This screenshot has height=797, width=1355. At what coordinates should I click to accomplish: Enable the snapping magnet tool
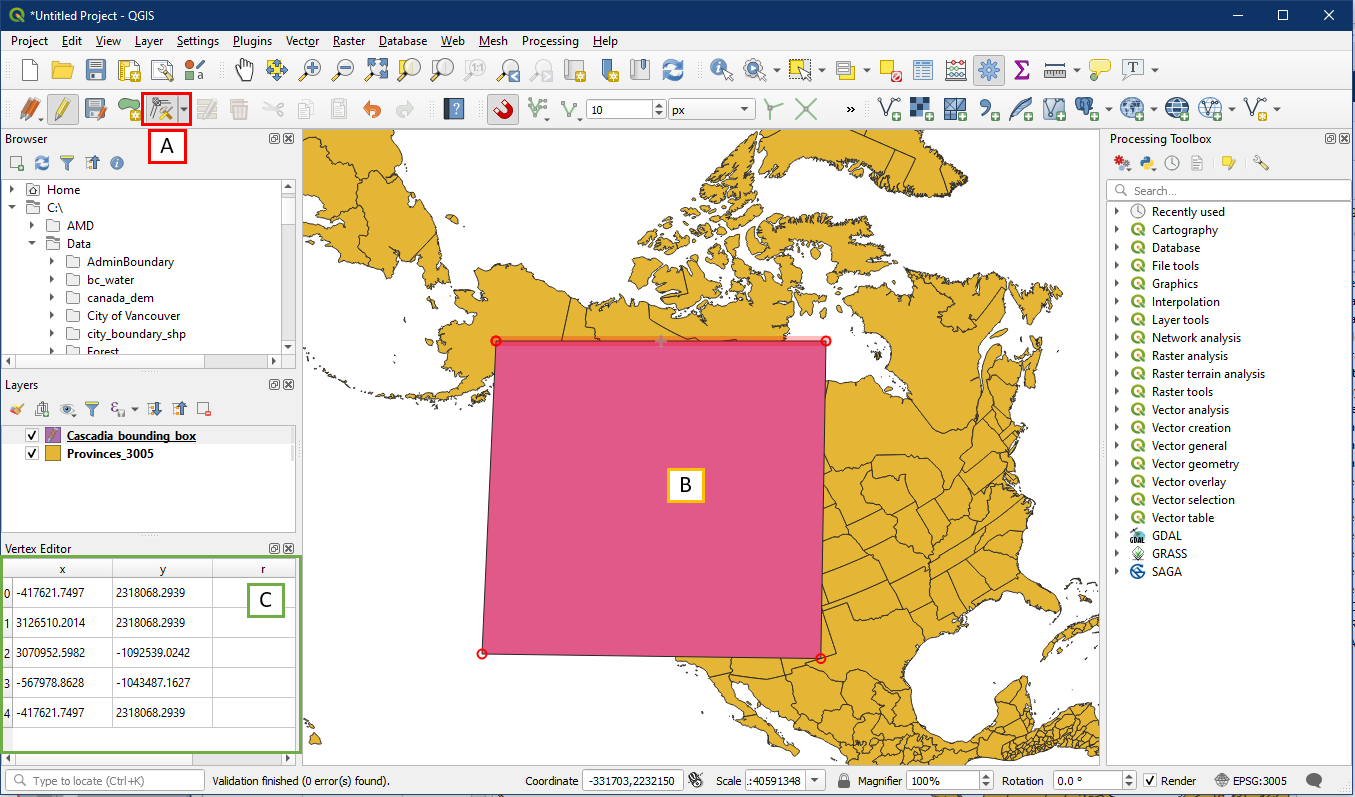[x=503, y=109]
